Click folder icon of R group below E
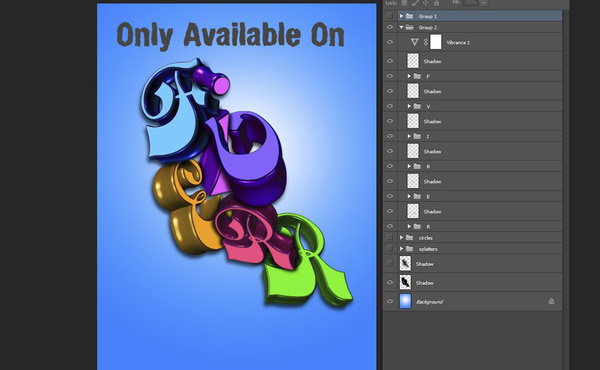600x370 pixels. point(417,227)
